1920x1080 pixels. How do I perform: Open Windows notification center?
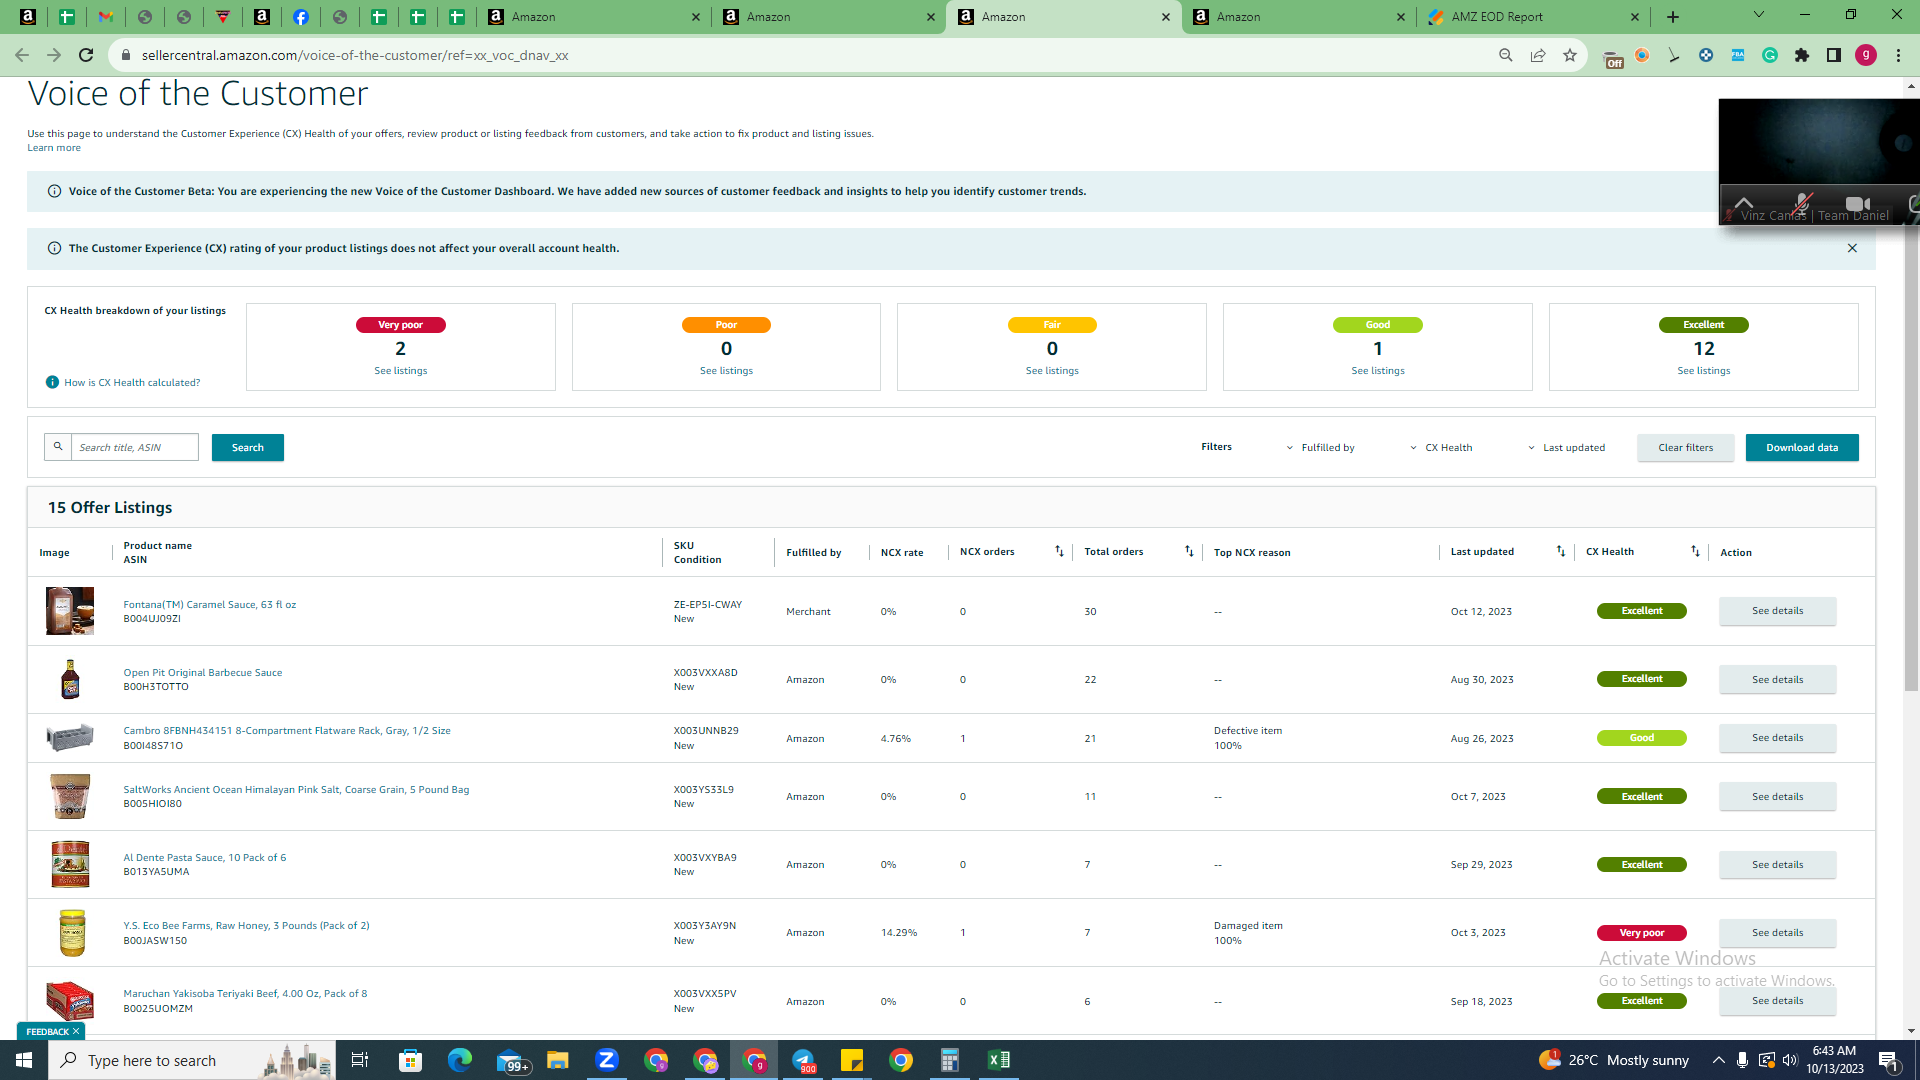pos(1889,1060)
